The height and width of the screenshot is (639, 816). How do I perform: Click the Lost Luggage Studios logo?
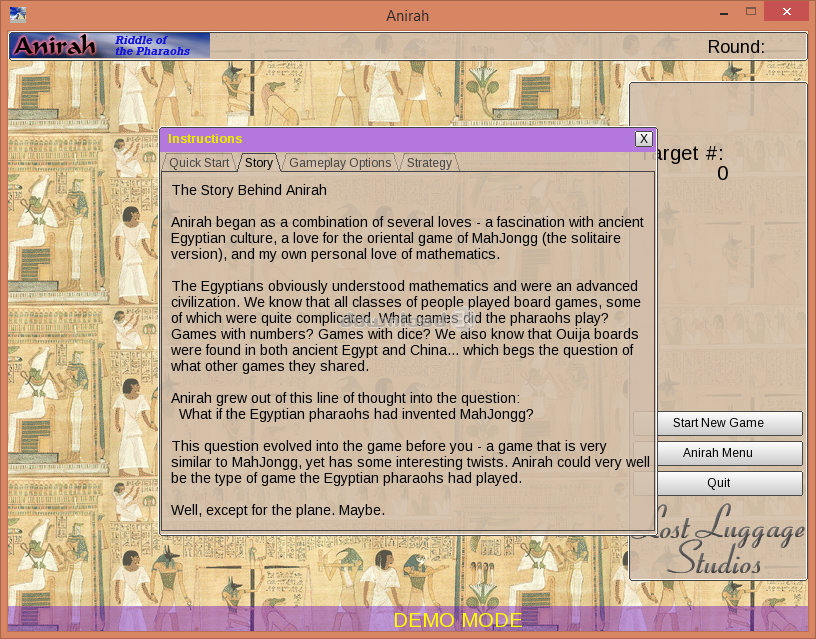tap(720, 541)
